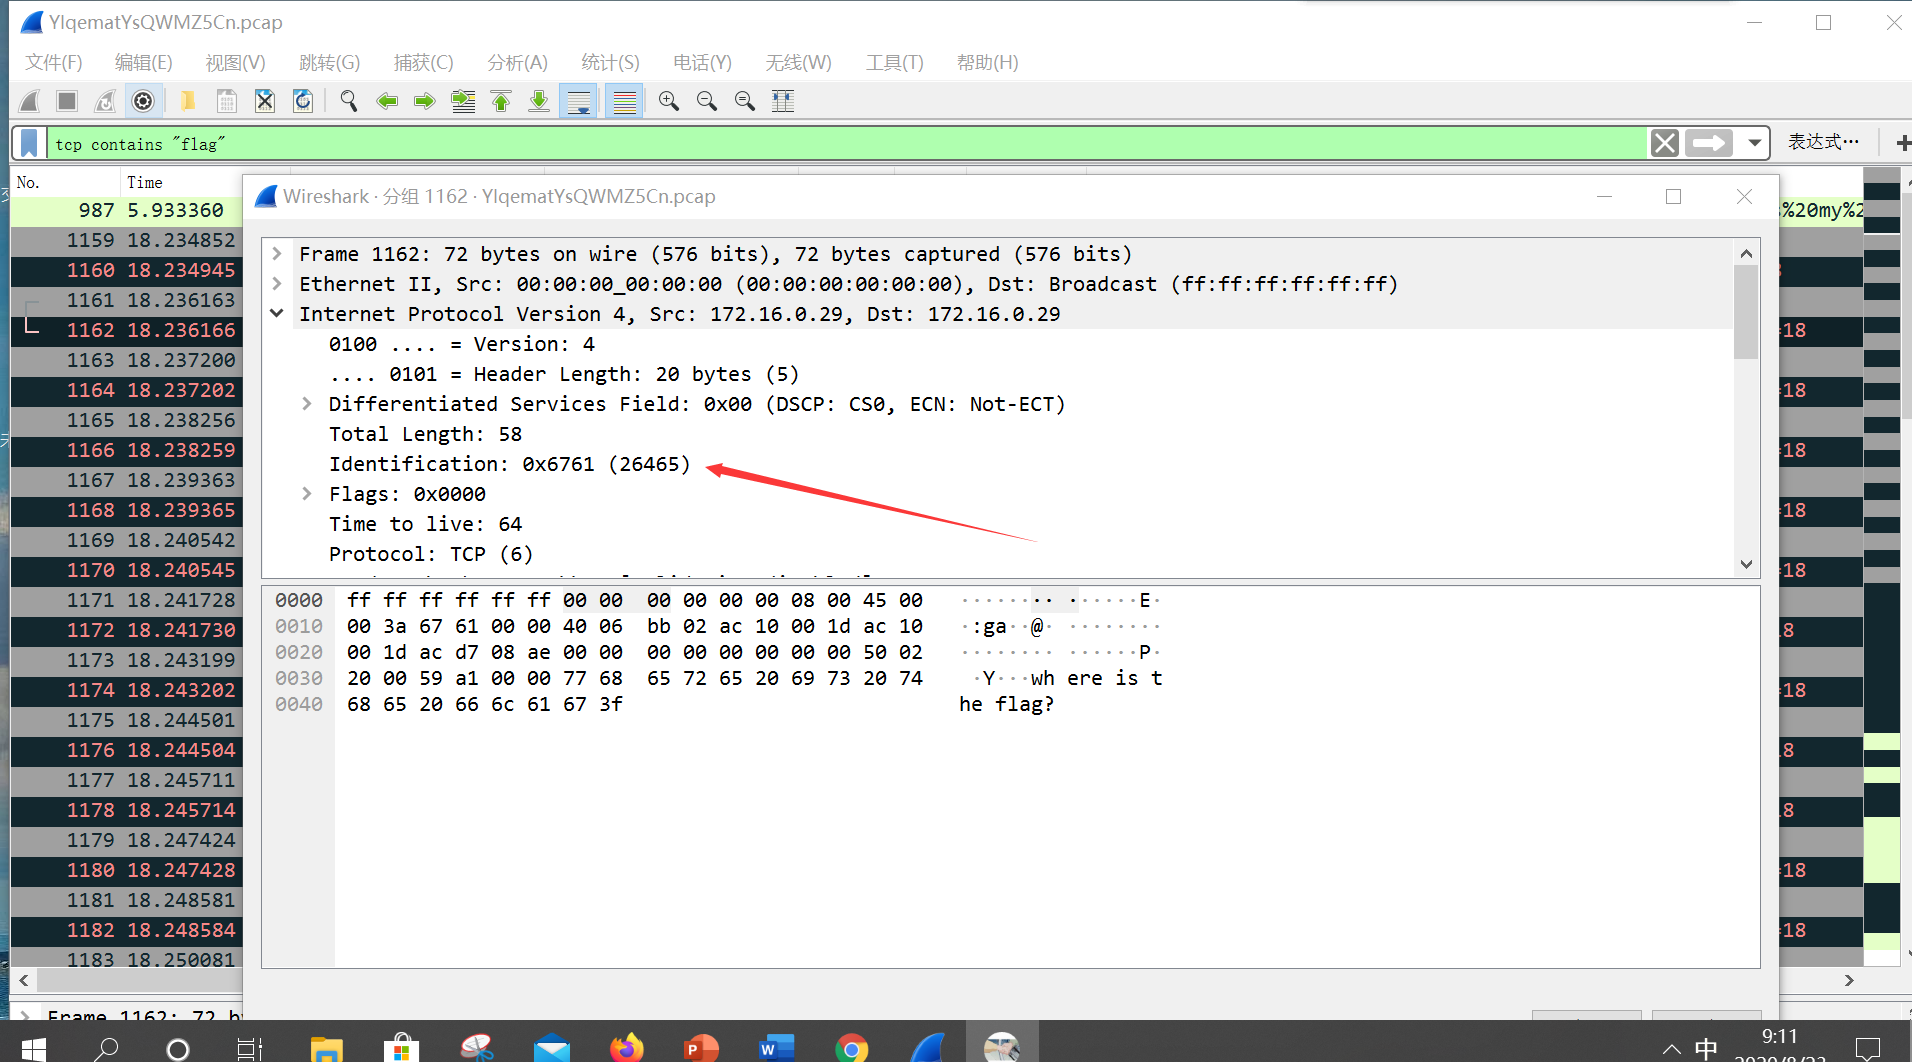Click the 表达式 expression button
Viewport: 1912px width, 1062px height.
click(x=1824, y=142)
